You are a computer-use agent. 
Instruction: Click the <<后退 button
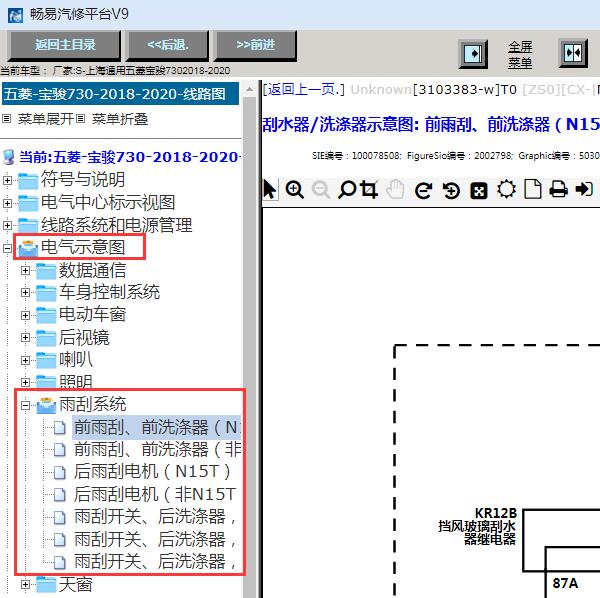168,46
